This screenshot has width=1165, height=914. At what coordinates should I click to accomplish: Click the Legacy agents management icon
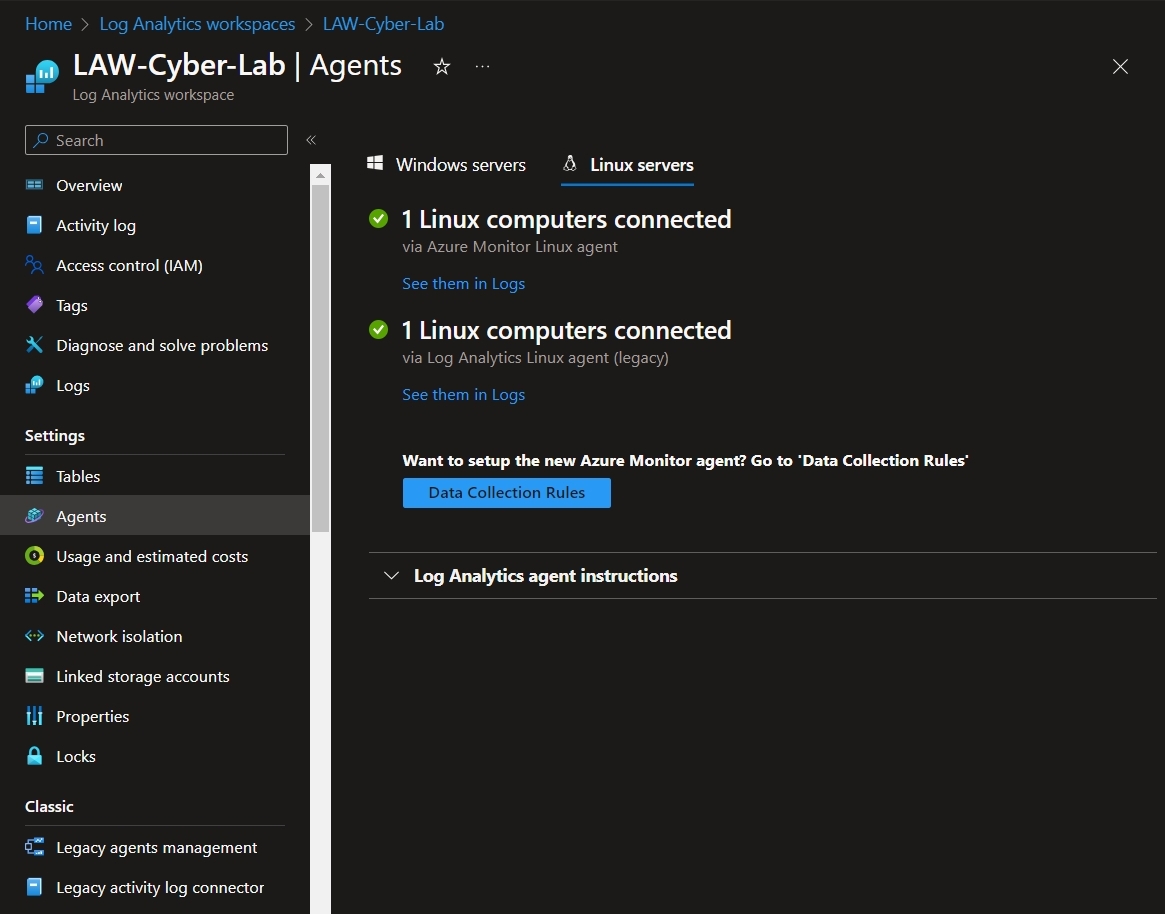[x=34, y=847]
